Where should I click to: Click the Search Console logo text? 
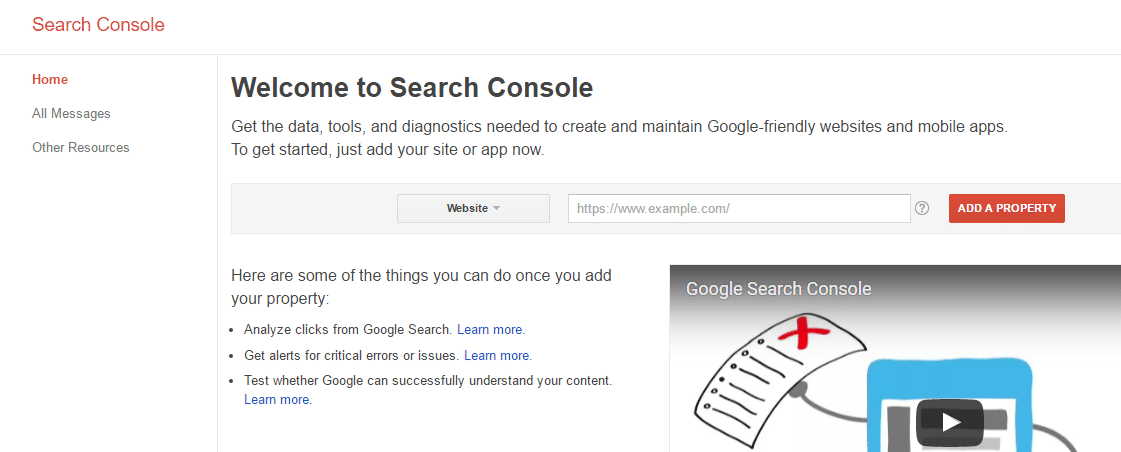98,25
